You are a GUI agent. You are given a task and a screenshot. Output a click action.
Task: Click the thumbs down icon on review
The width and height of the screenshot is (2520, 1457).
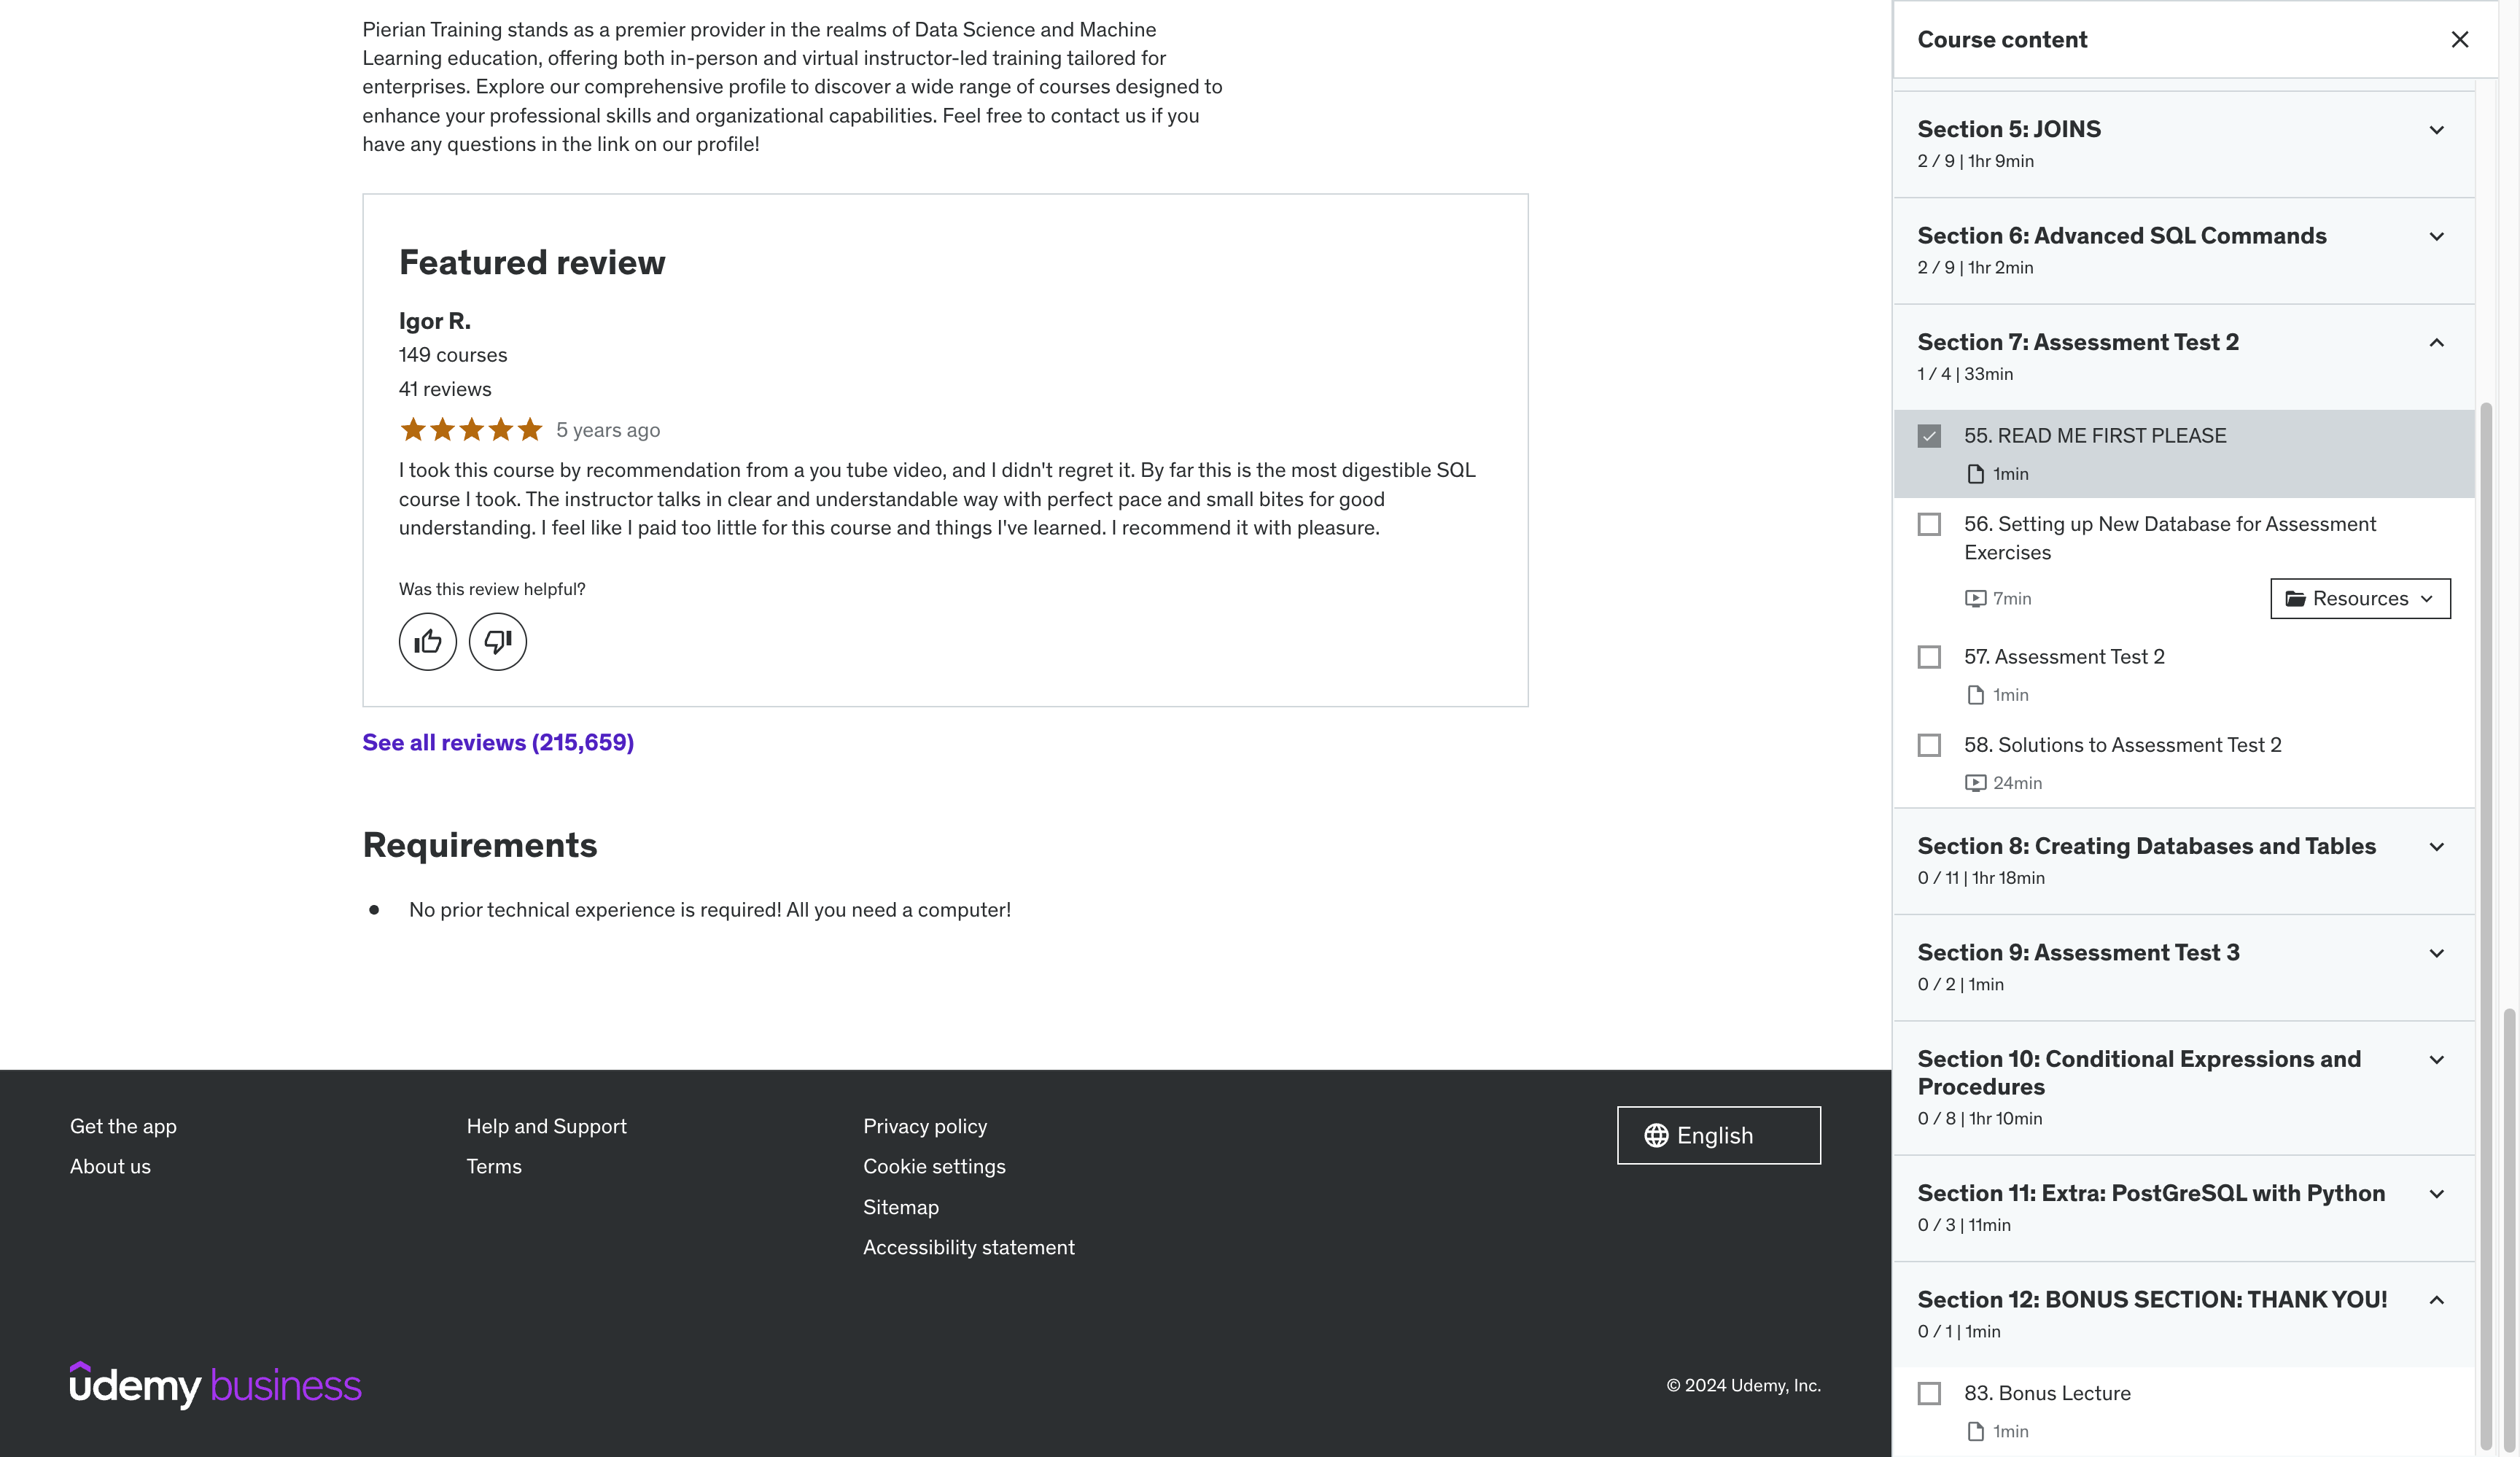click(497, 642)
